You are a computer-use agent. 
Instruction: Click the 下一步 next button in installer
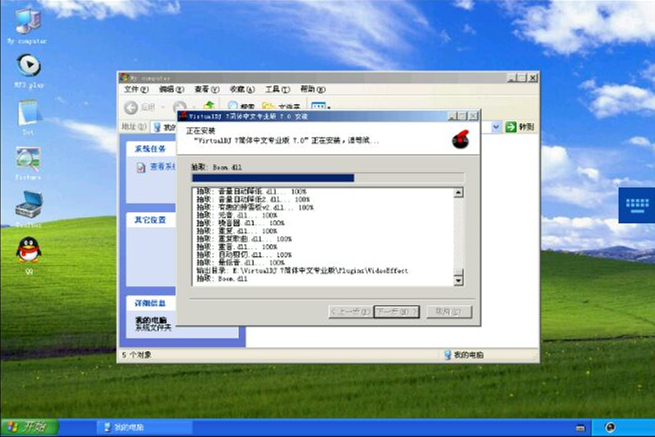tap(396, 312)
